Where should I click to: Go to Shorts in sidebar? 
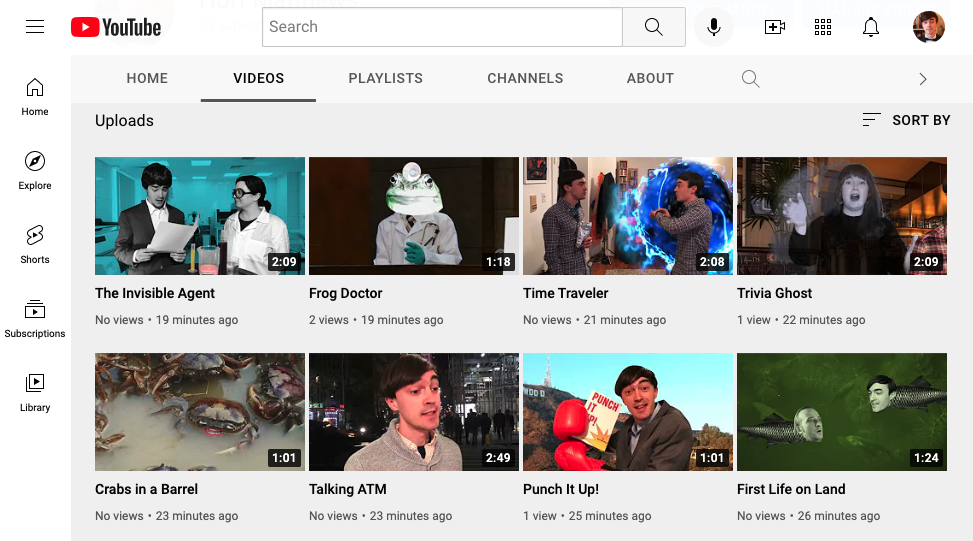(35, 244)
